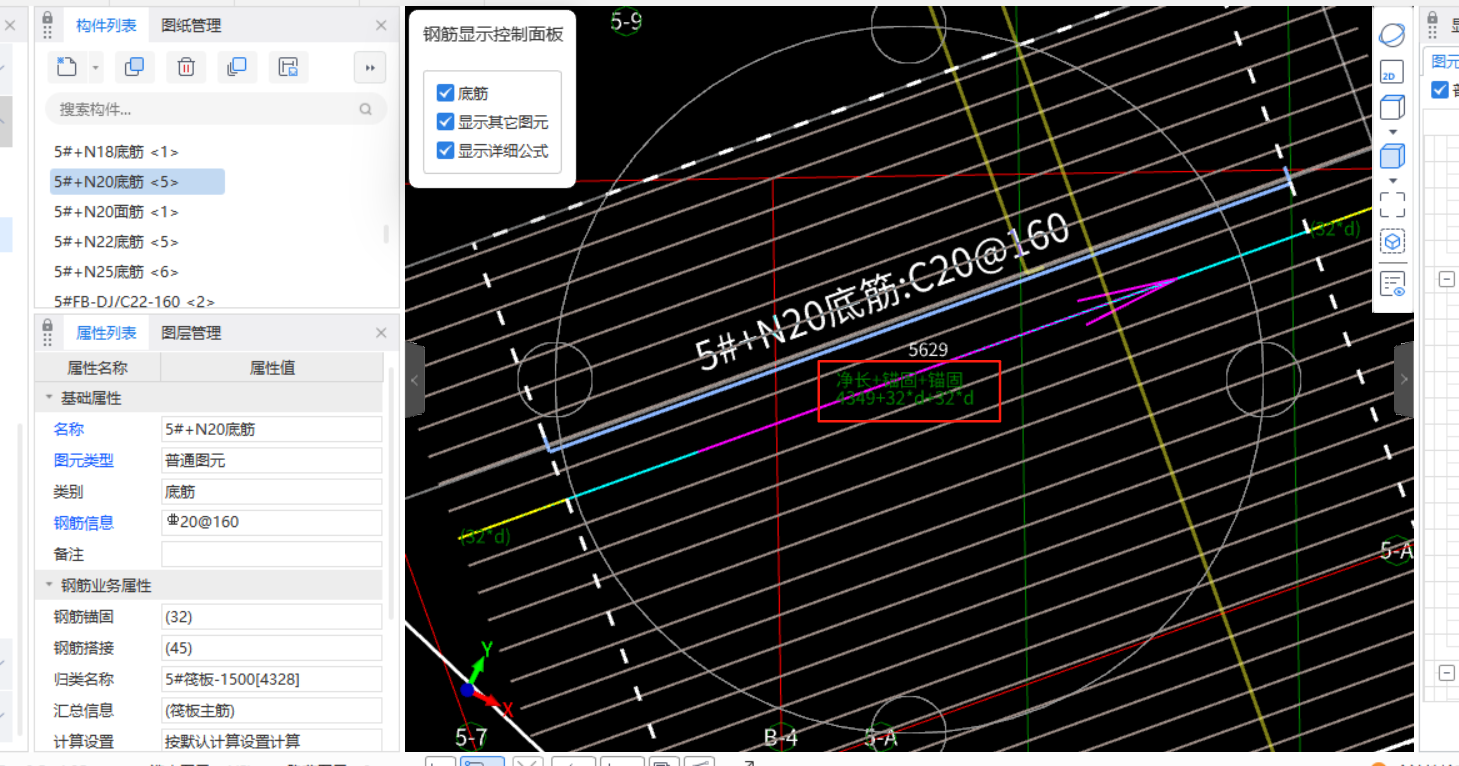This screenshot has height=766, width=1459.
Task: Click the display settings eye-list icon
Action: pyautogui.click(x=1392, y=284)
